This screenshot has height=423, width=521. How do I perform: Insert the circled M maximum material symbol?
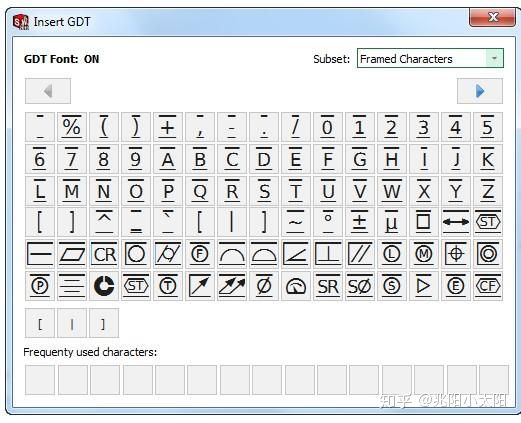click(424, 254)
